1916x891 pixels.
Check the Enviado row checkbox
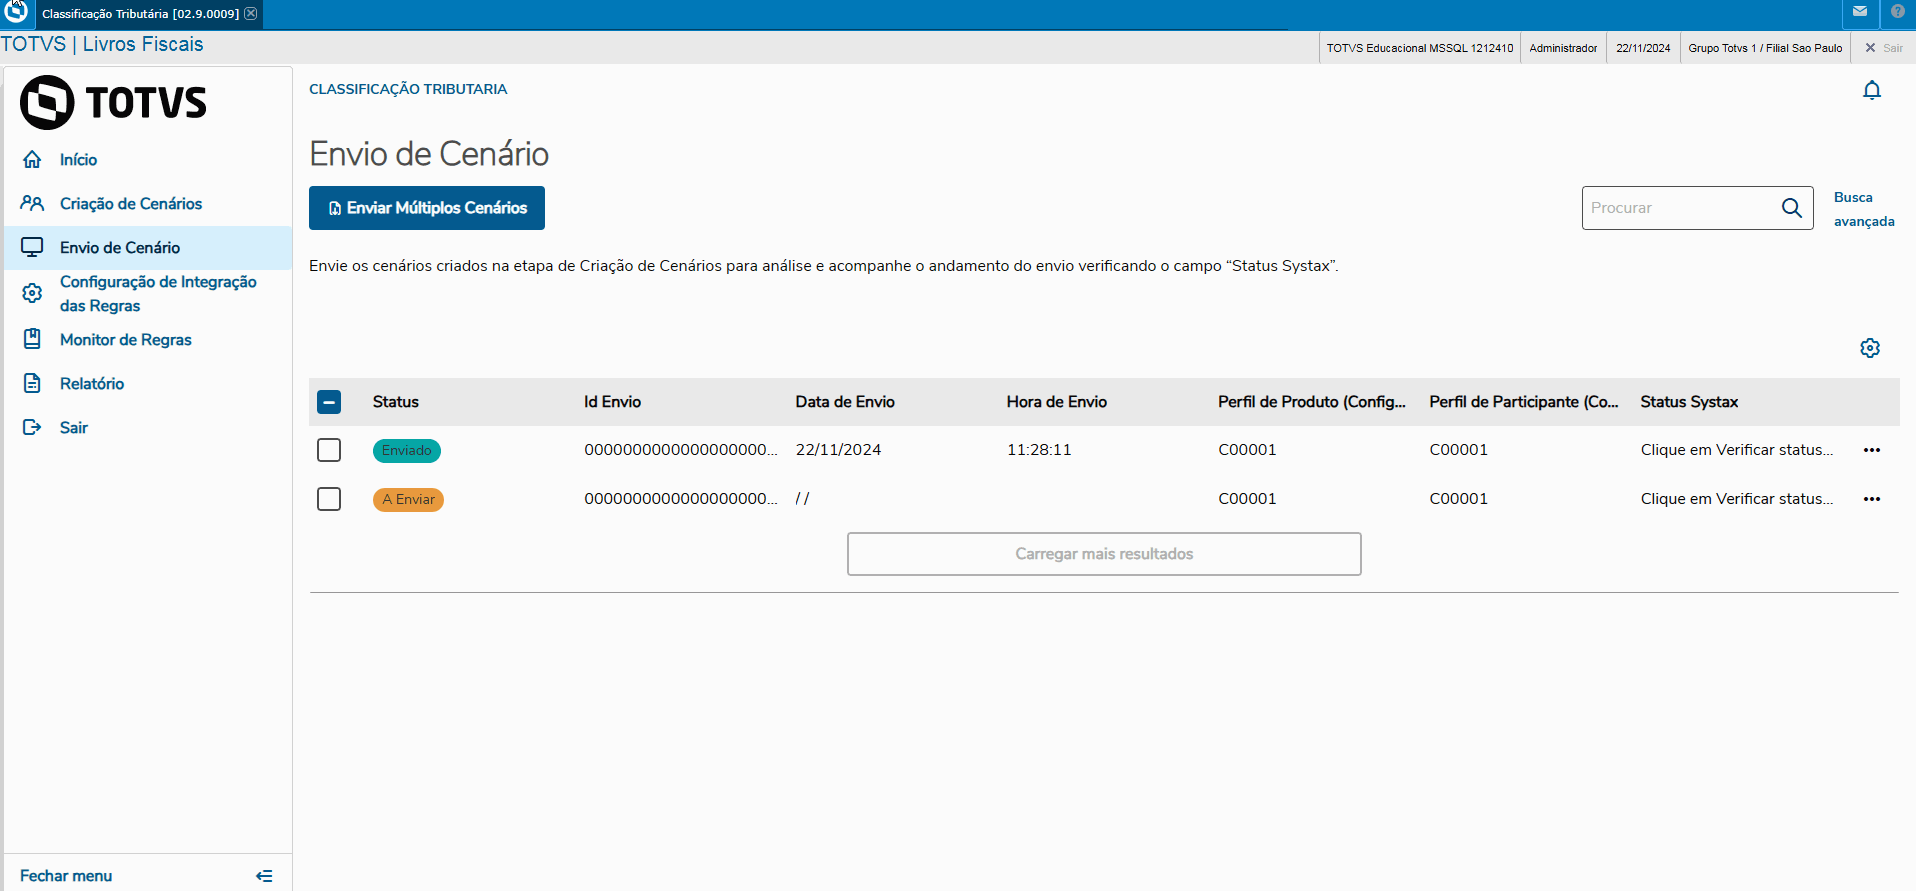[x=329, y=450]
